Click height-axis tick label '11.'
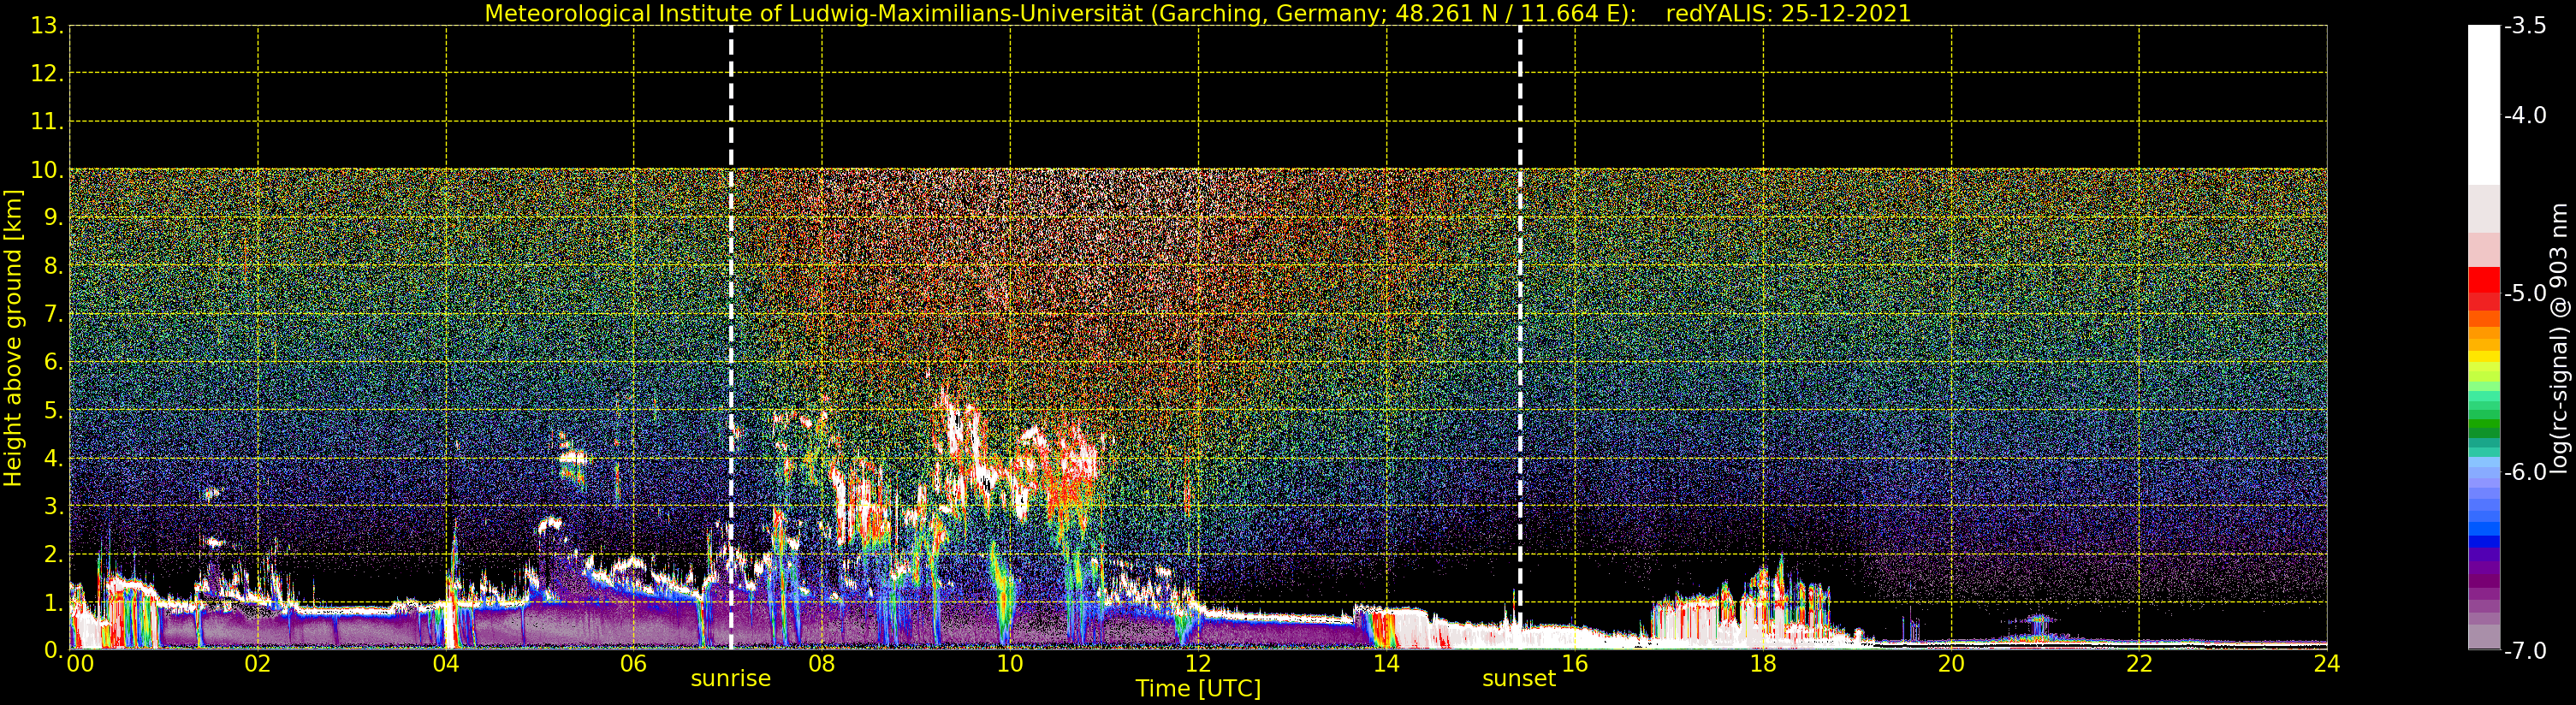2576x705 pixels. 47,122
